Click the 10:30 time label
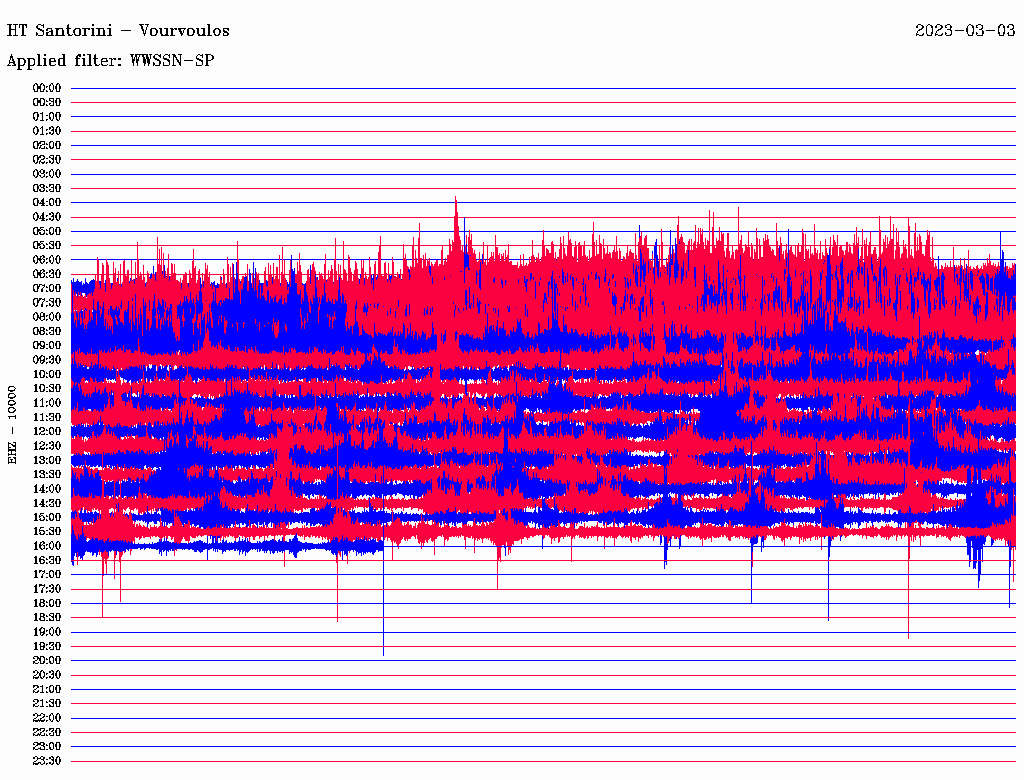 [x=47, y=389]
